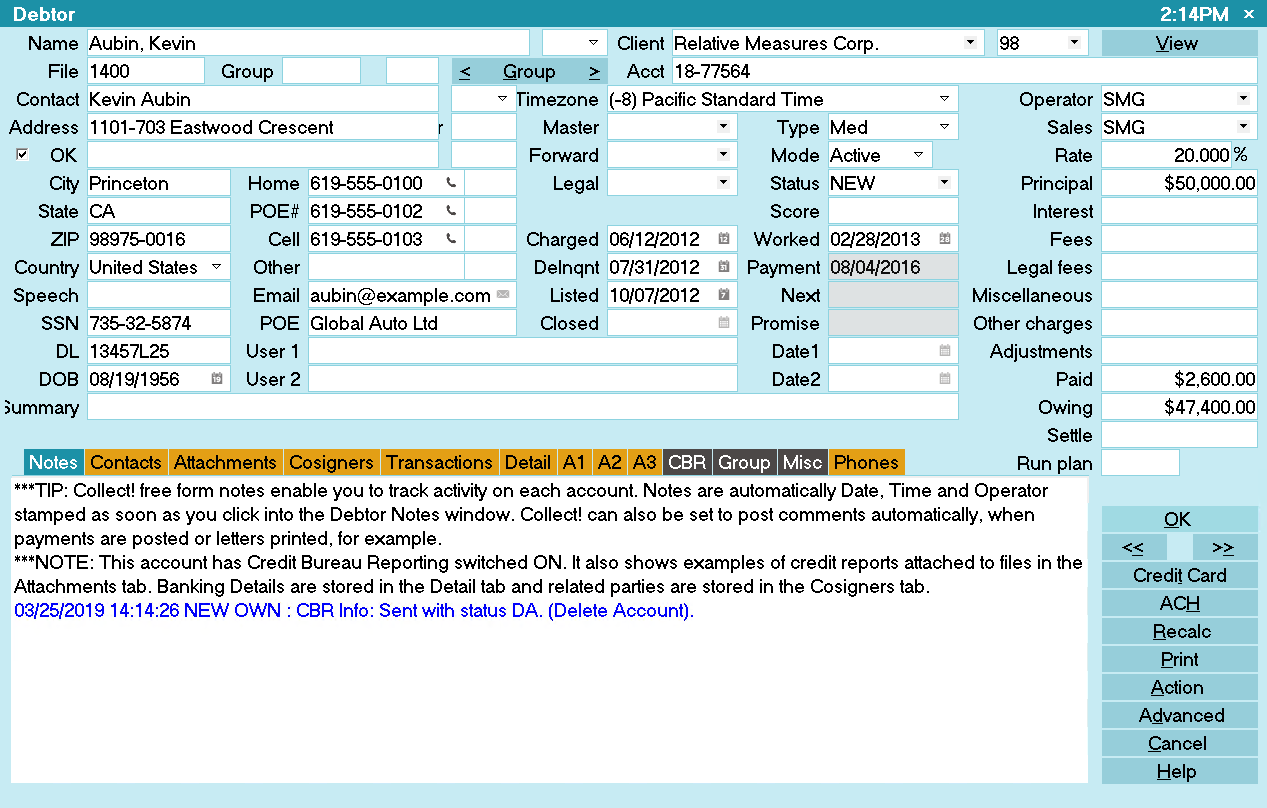Image resolution: width=1267 pixels, height=808 pixels.
Task: Click the Principal amount field
Action: click(1180, 183)
